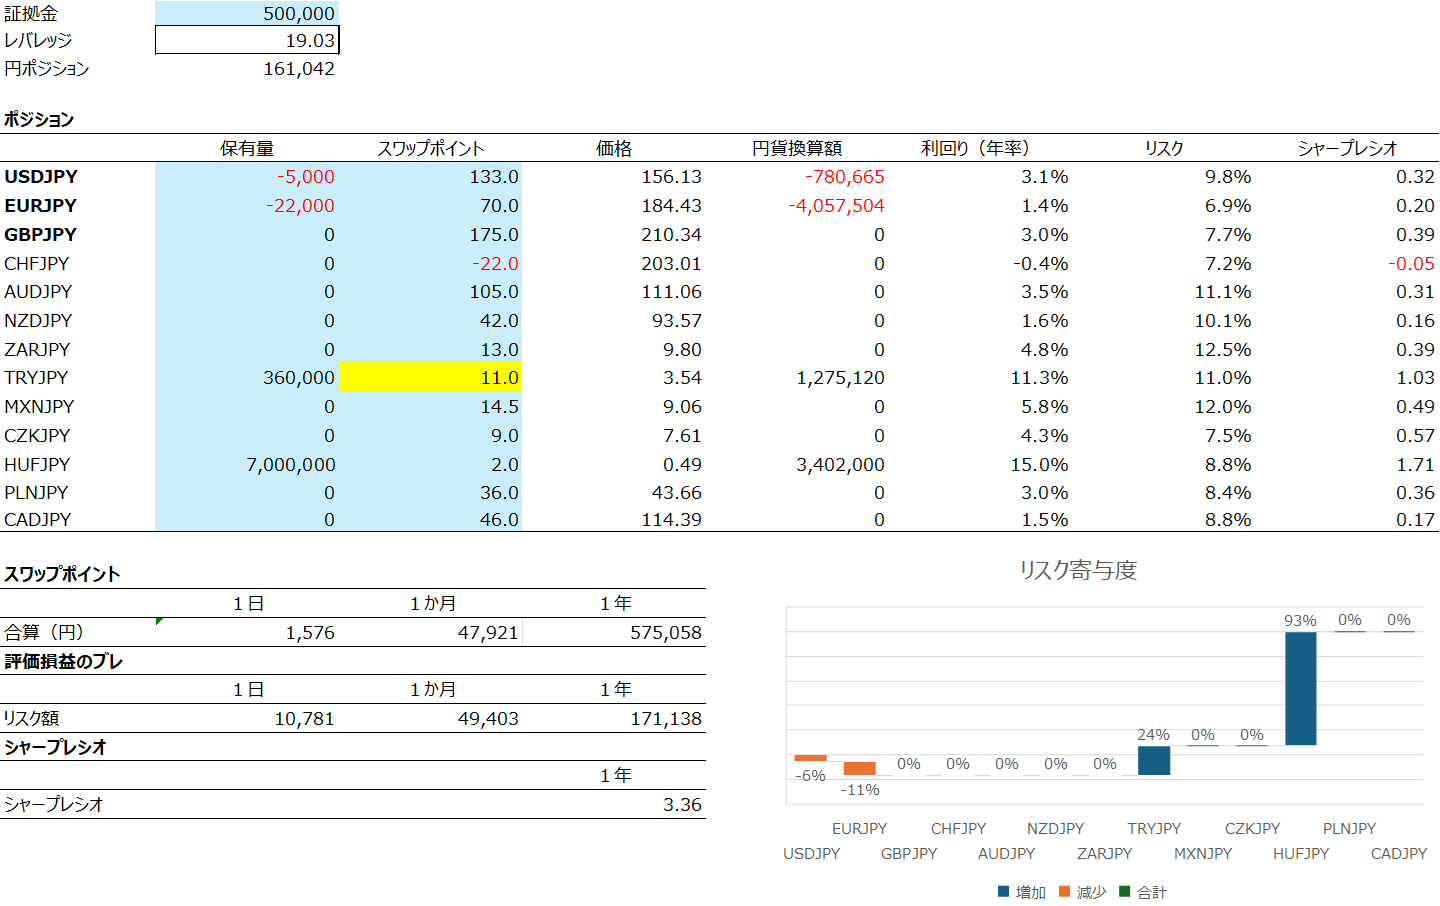This screenshot has width=1440, height=906.
Task: Select the HUFJPY 93% bar in chart
Action: point(1300,688)
